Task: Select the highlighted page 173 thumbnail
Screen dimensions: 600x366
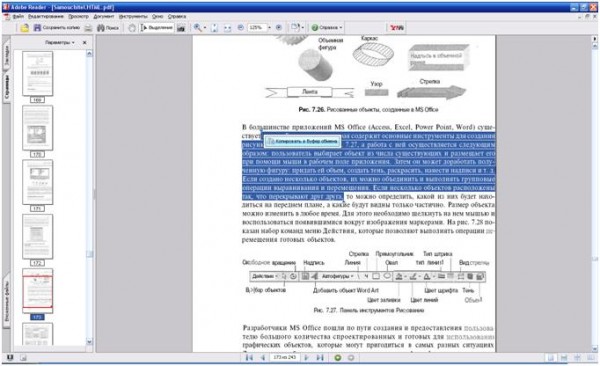Action: click(38, 291)
